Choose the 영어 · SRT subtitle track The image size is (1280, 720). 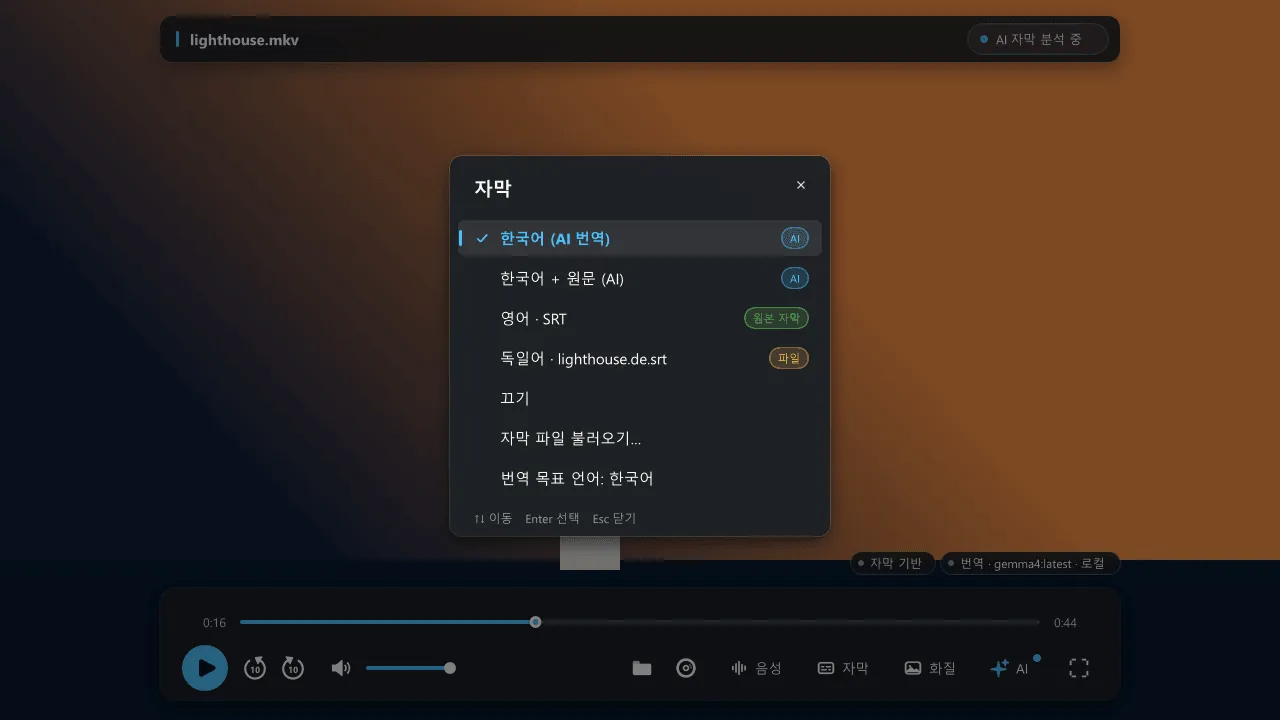[640, 318]
